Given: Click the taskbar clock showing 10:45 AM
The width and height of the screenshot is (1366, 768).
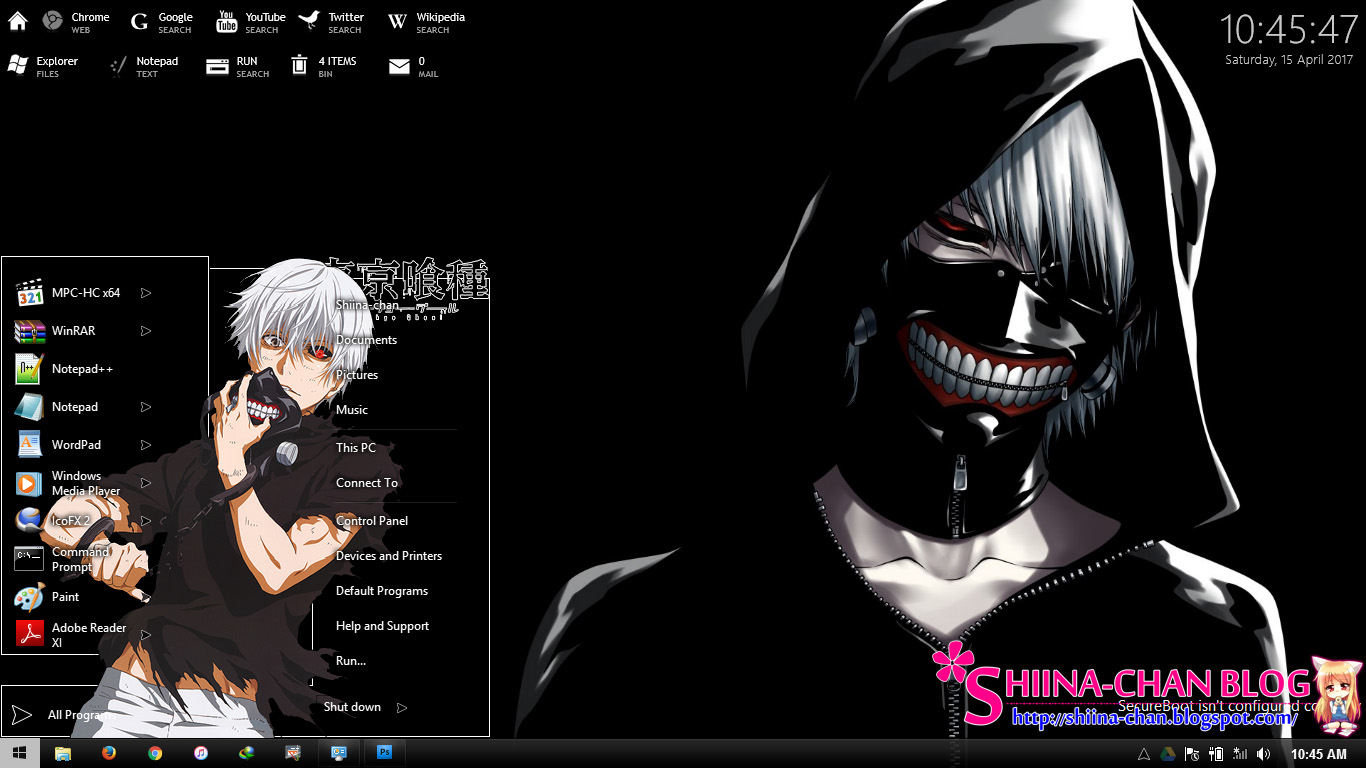Looking at the screenshot, I should click(1318, 754).
